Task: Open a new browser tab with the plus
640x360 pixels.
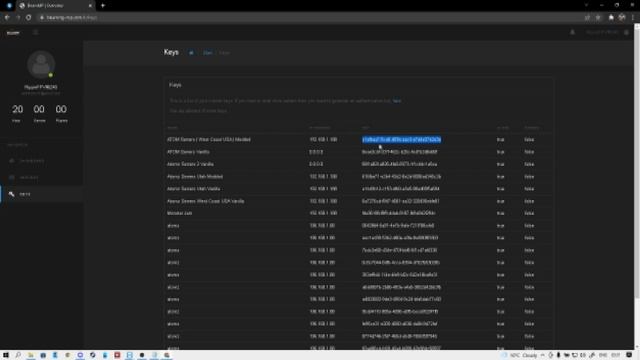Action: pos(103,5)
